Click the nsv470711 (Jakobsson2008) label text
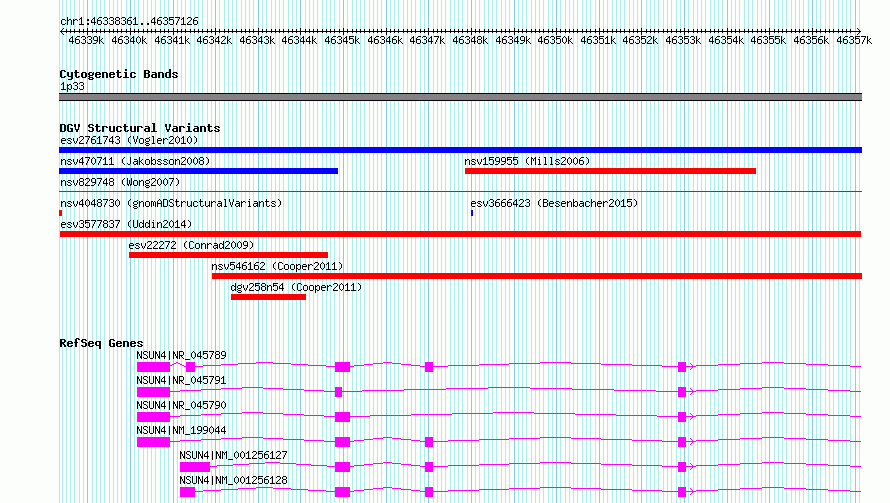Screen dimensions: 890x503 (135, 161)
